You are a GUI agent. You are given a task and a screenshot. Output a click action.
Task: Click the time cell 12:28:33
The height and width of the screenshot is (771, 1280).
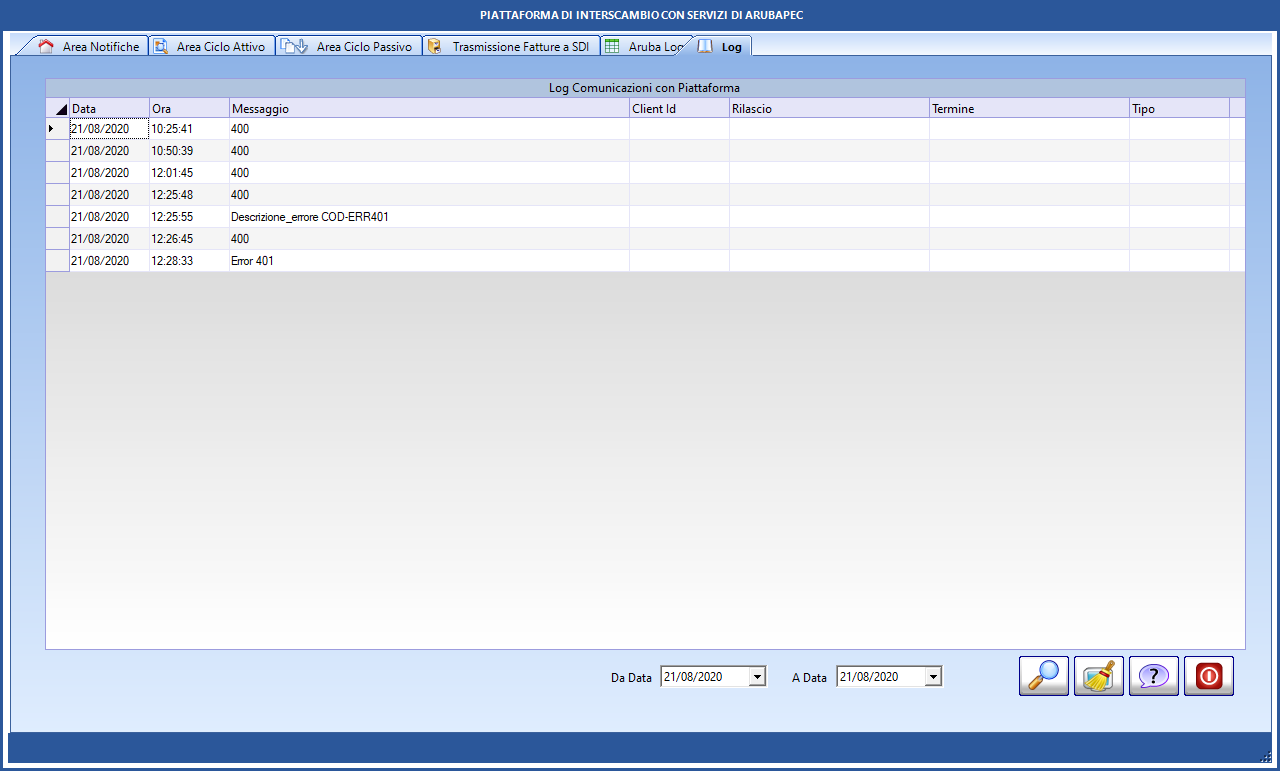pos(189,261)
